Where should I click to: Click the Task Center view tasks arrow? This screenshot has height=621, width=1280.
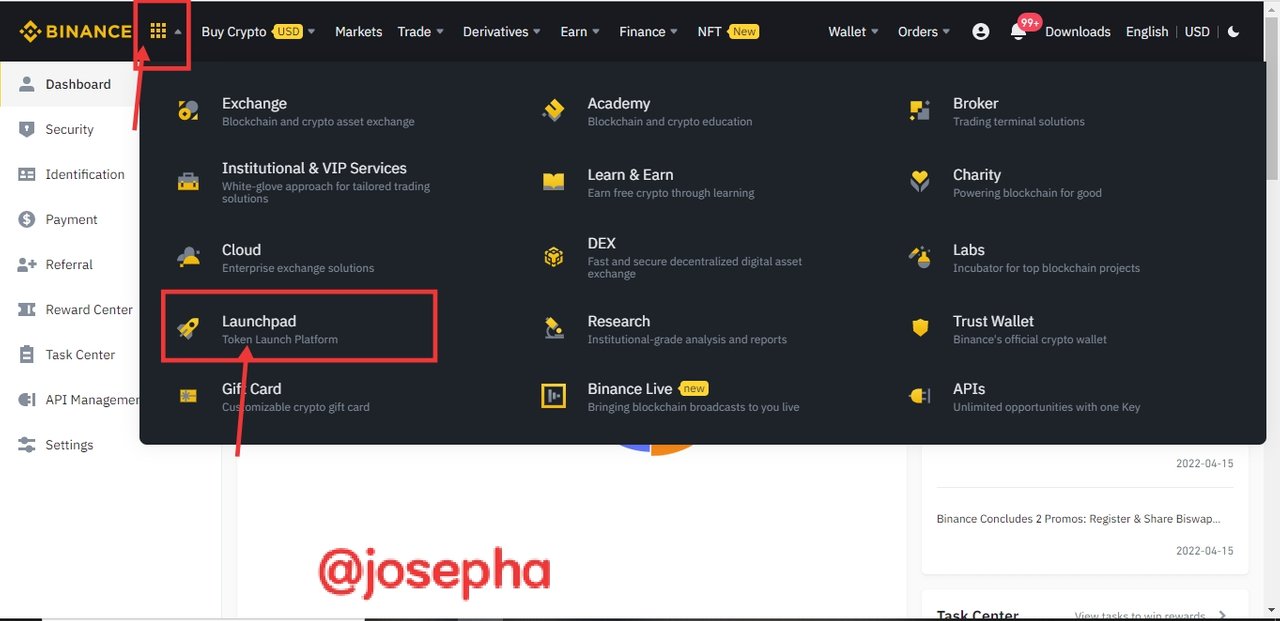click(x=1223, y=615)
